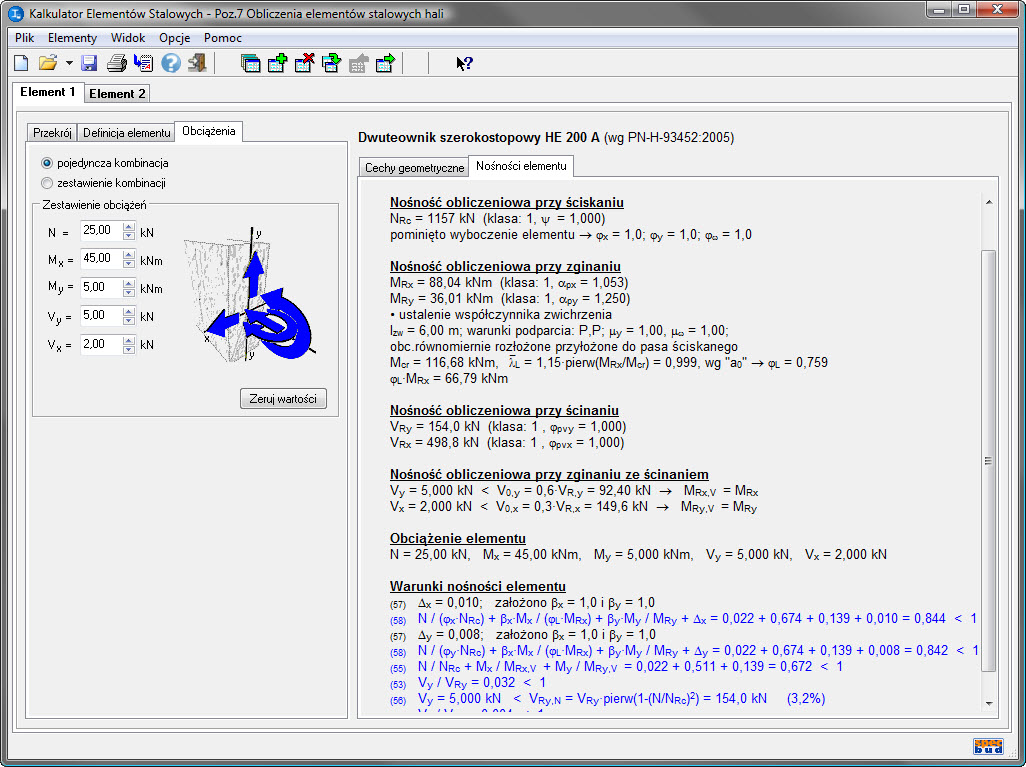The height and width of the screenshot is (767, 1026).
Task: Open the dropdown arrow beside Open icon
Action: 69,64
